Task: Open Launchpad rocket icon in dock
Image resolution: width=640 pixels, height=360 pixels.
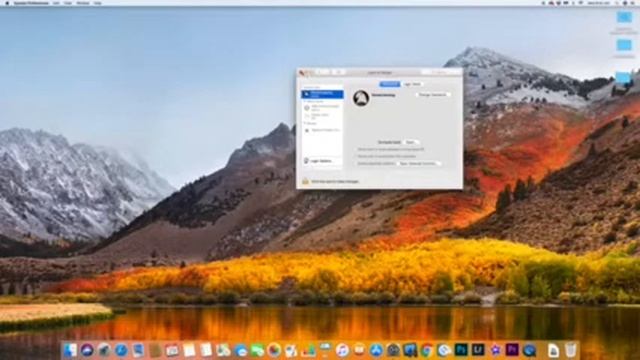Action: coord(104,350)
